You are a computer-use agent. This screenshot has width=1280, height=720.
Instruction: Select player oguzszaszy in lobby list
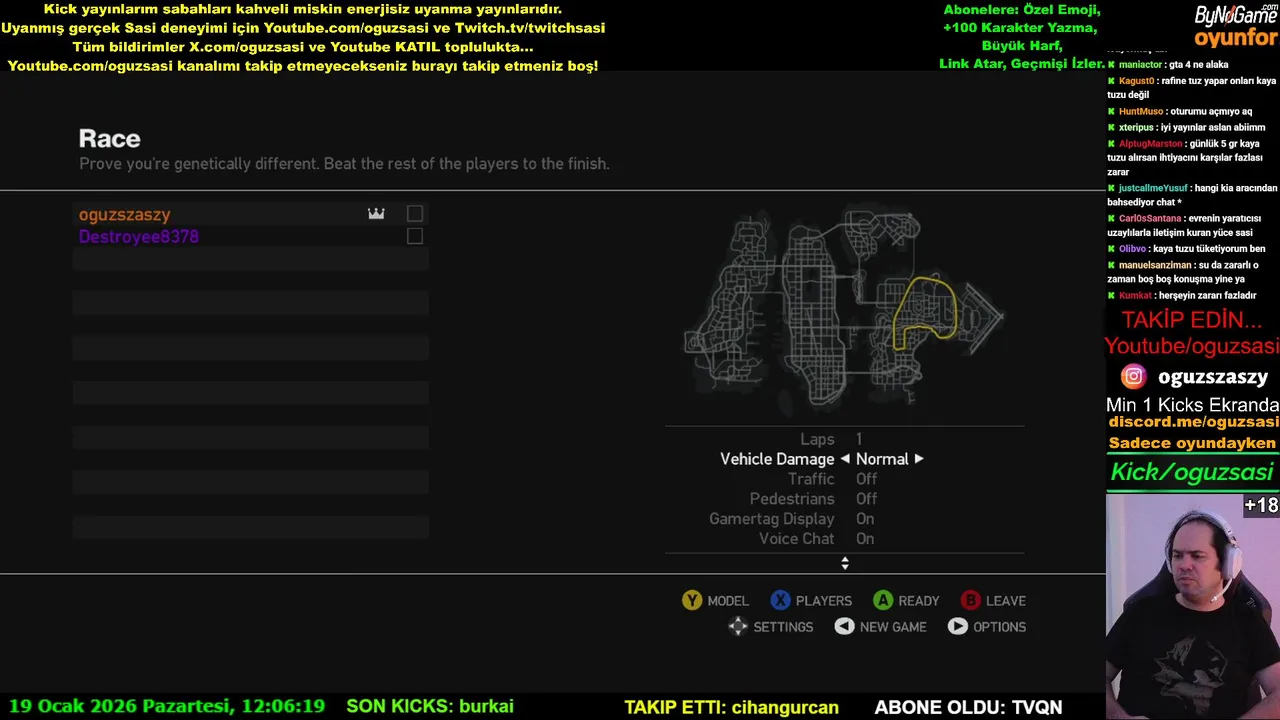tap(250, 214)
